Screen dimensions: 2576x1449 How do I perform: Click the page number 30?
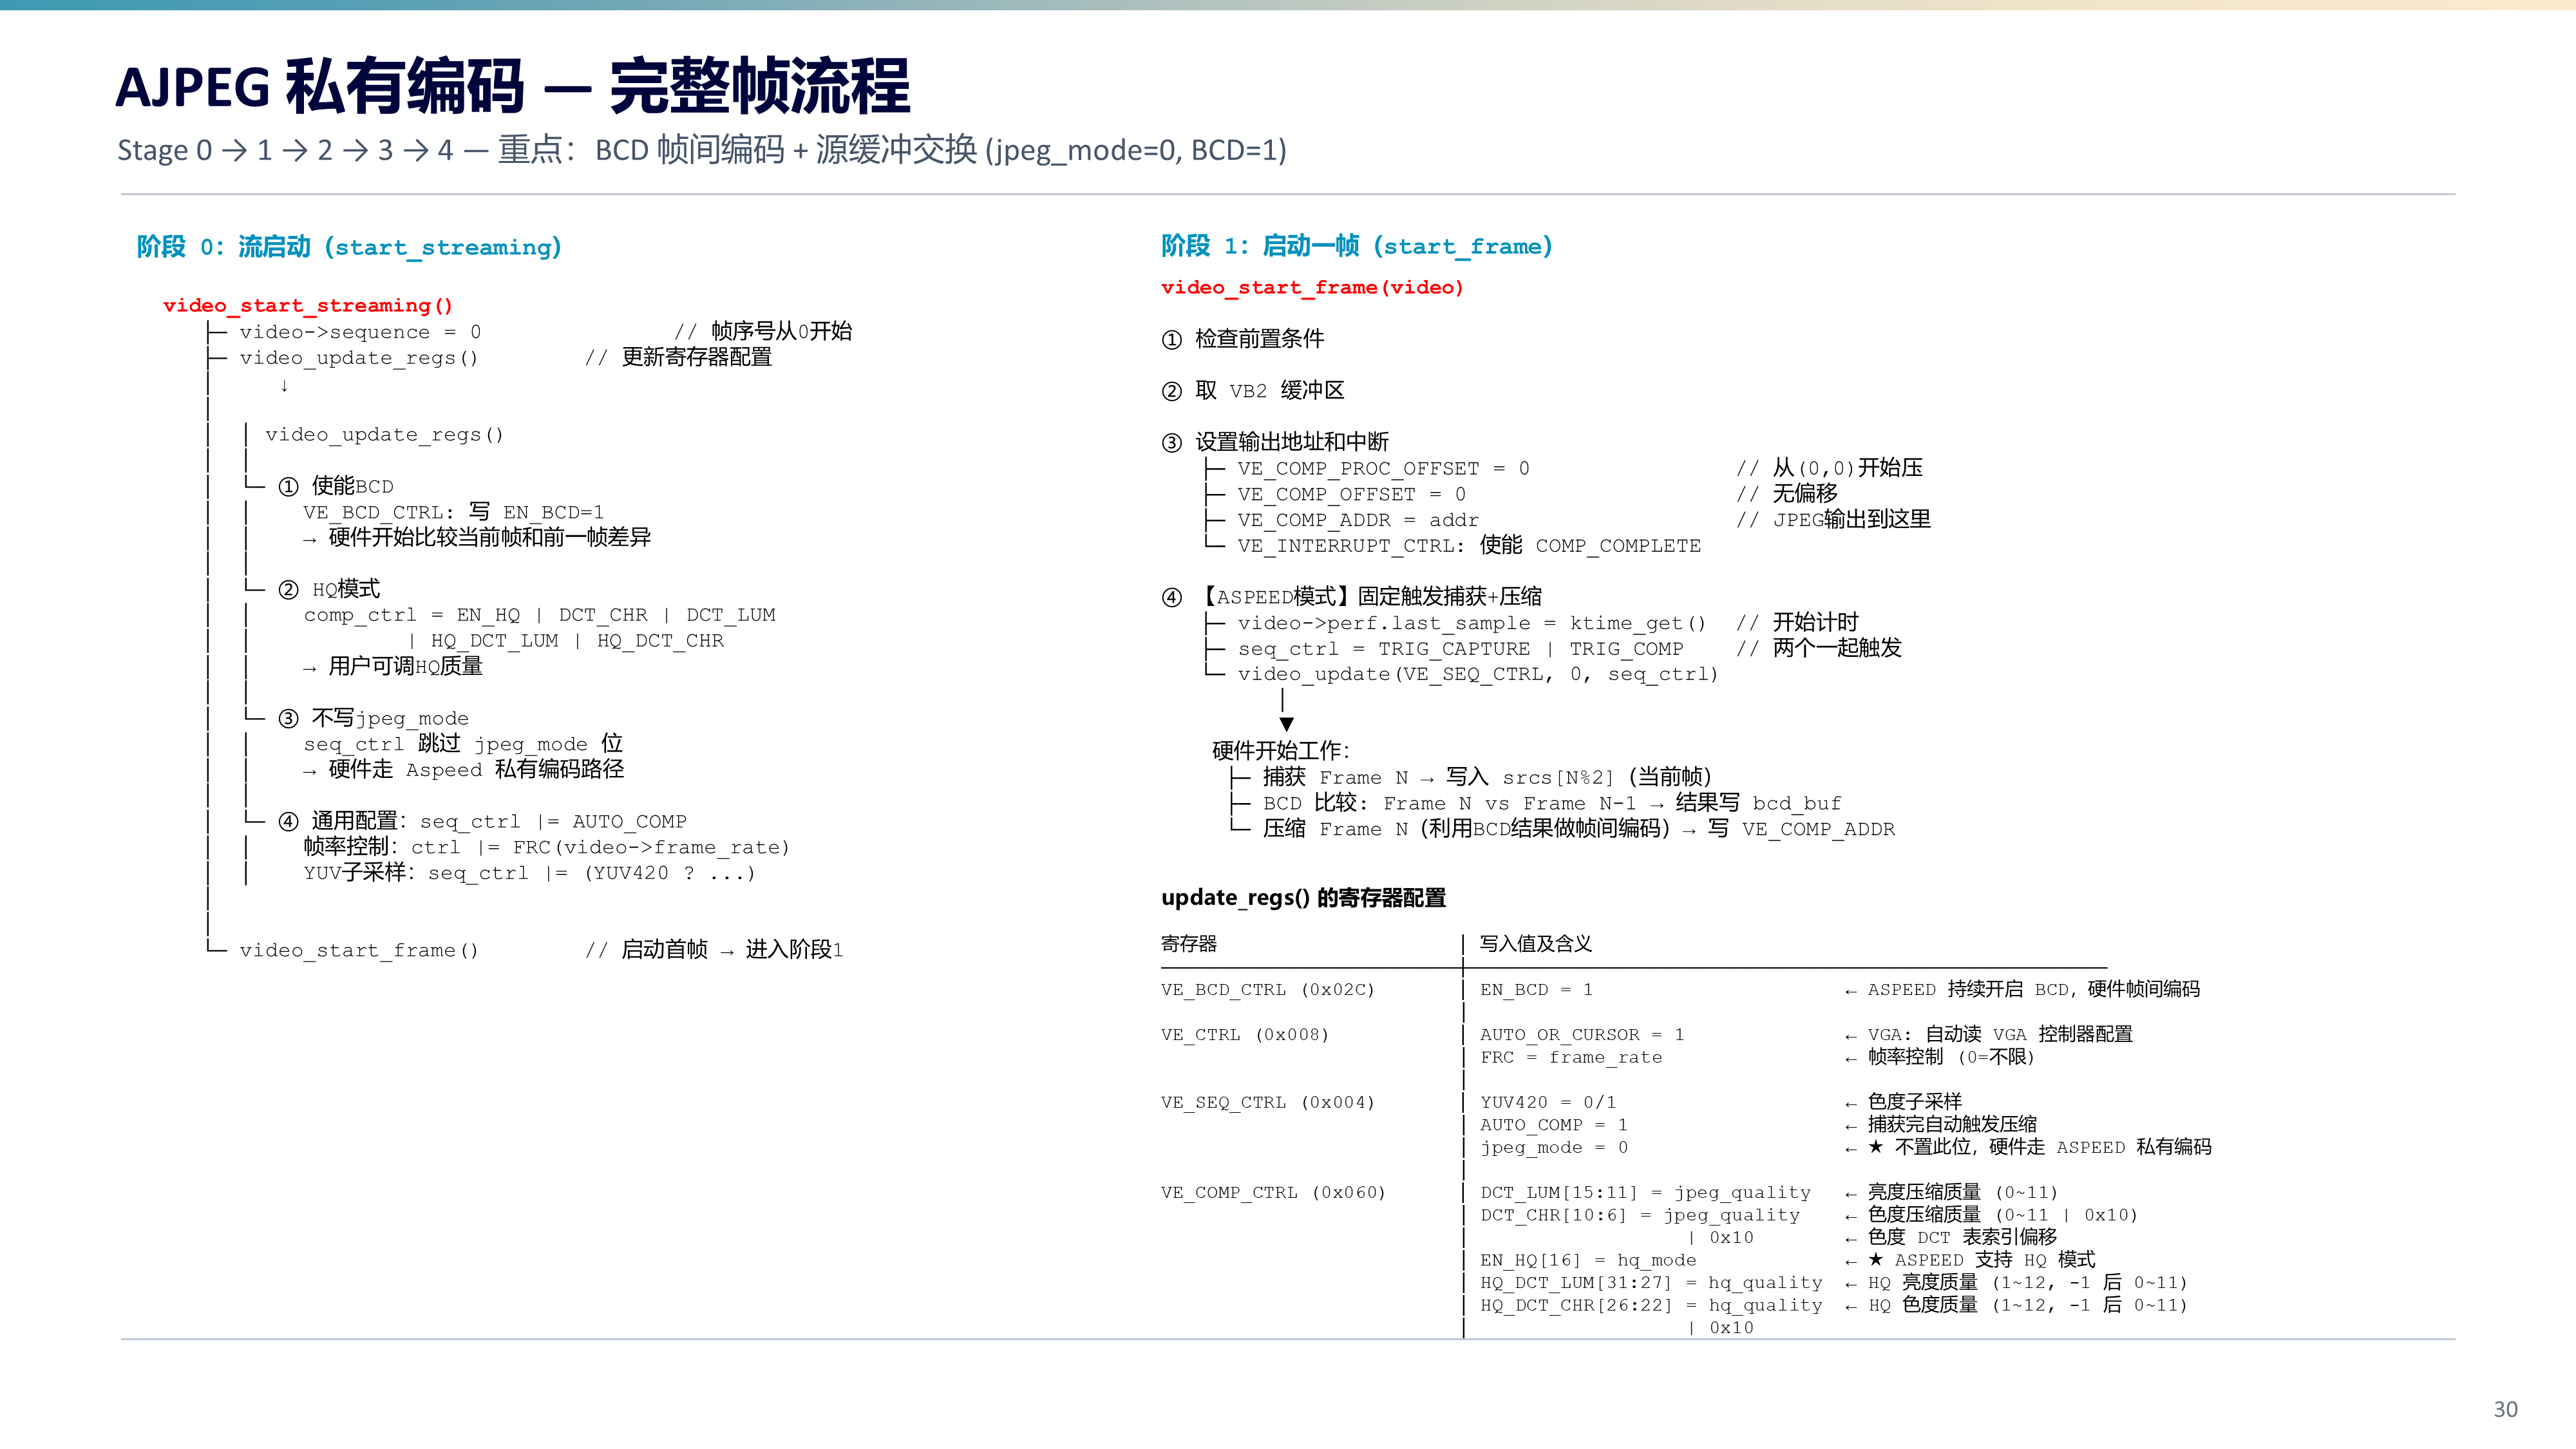point(2505,1409)
